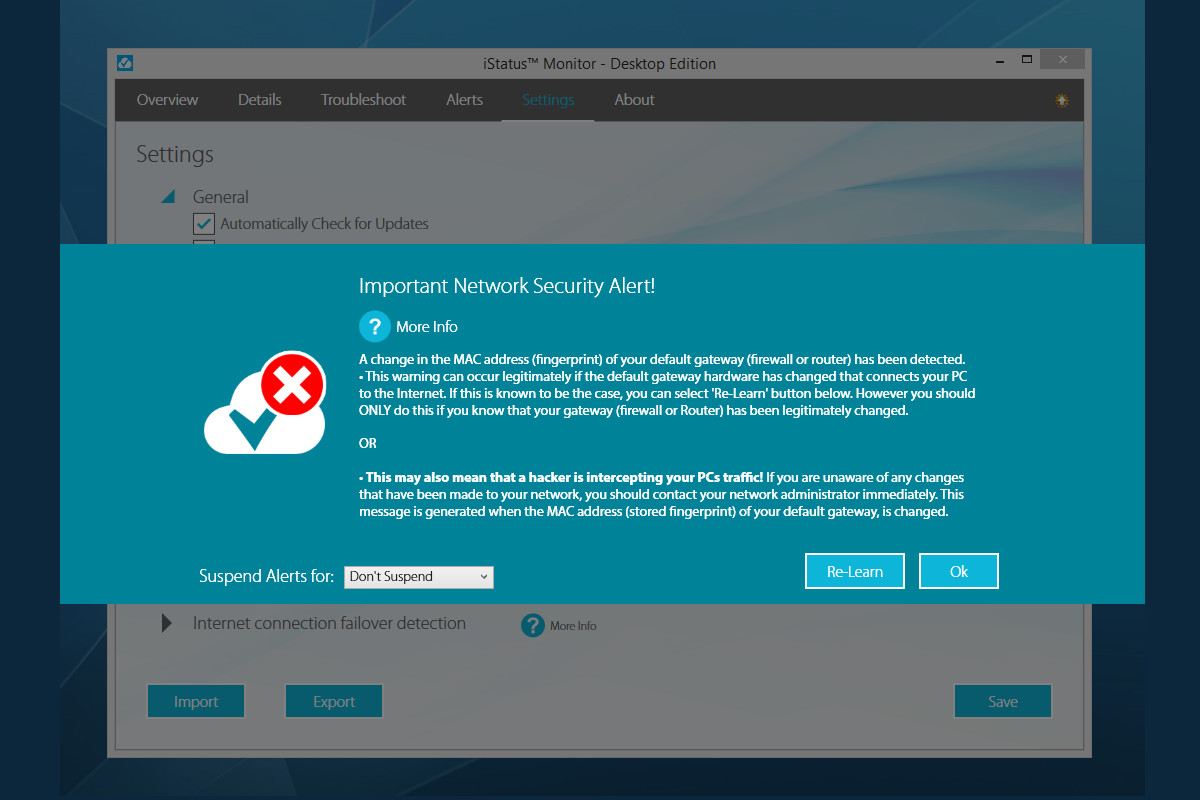Click the More Info link in alert
The width and height of the screenshot is (1200, 800).
click(427, 327)
